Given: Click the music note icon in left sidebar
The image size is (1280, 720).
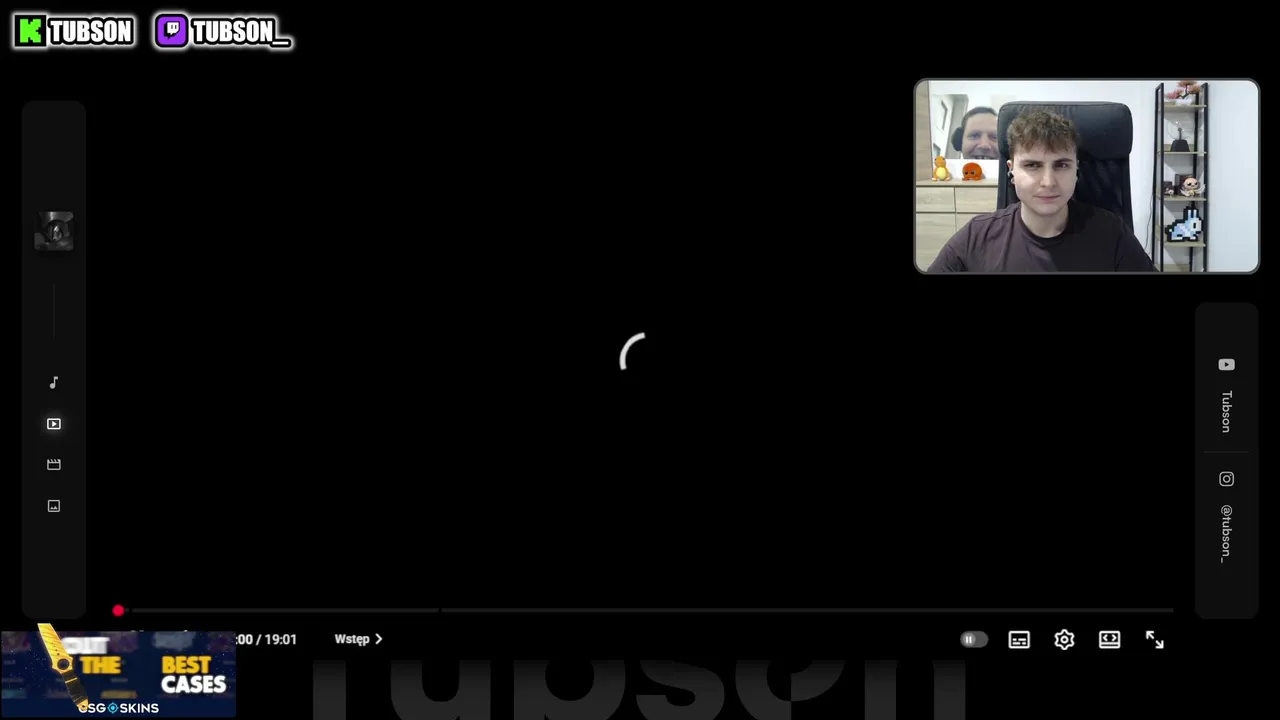Looking at the screenshot, I should click(54, 382).
